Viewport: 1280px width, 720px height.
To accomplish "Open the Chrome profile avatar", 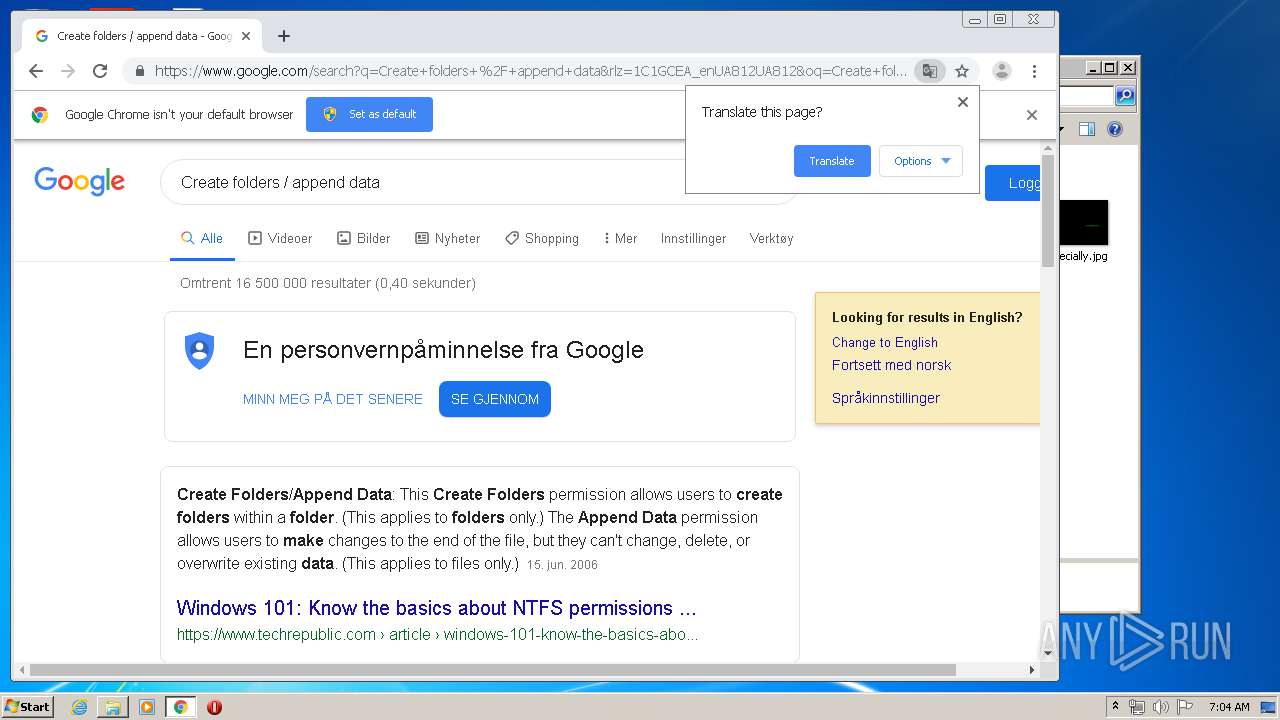I will 1001,71.
